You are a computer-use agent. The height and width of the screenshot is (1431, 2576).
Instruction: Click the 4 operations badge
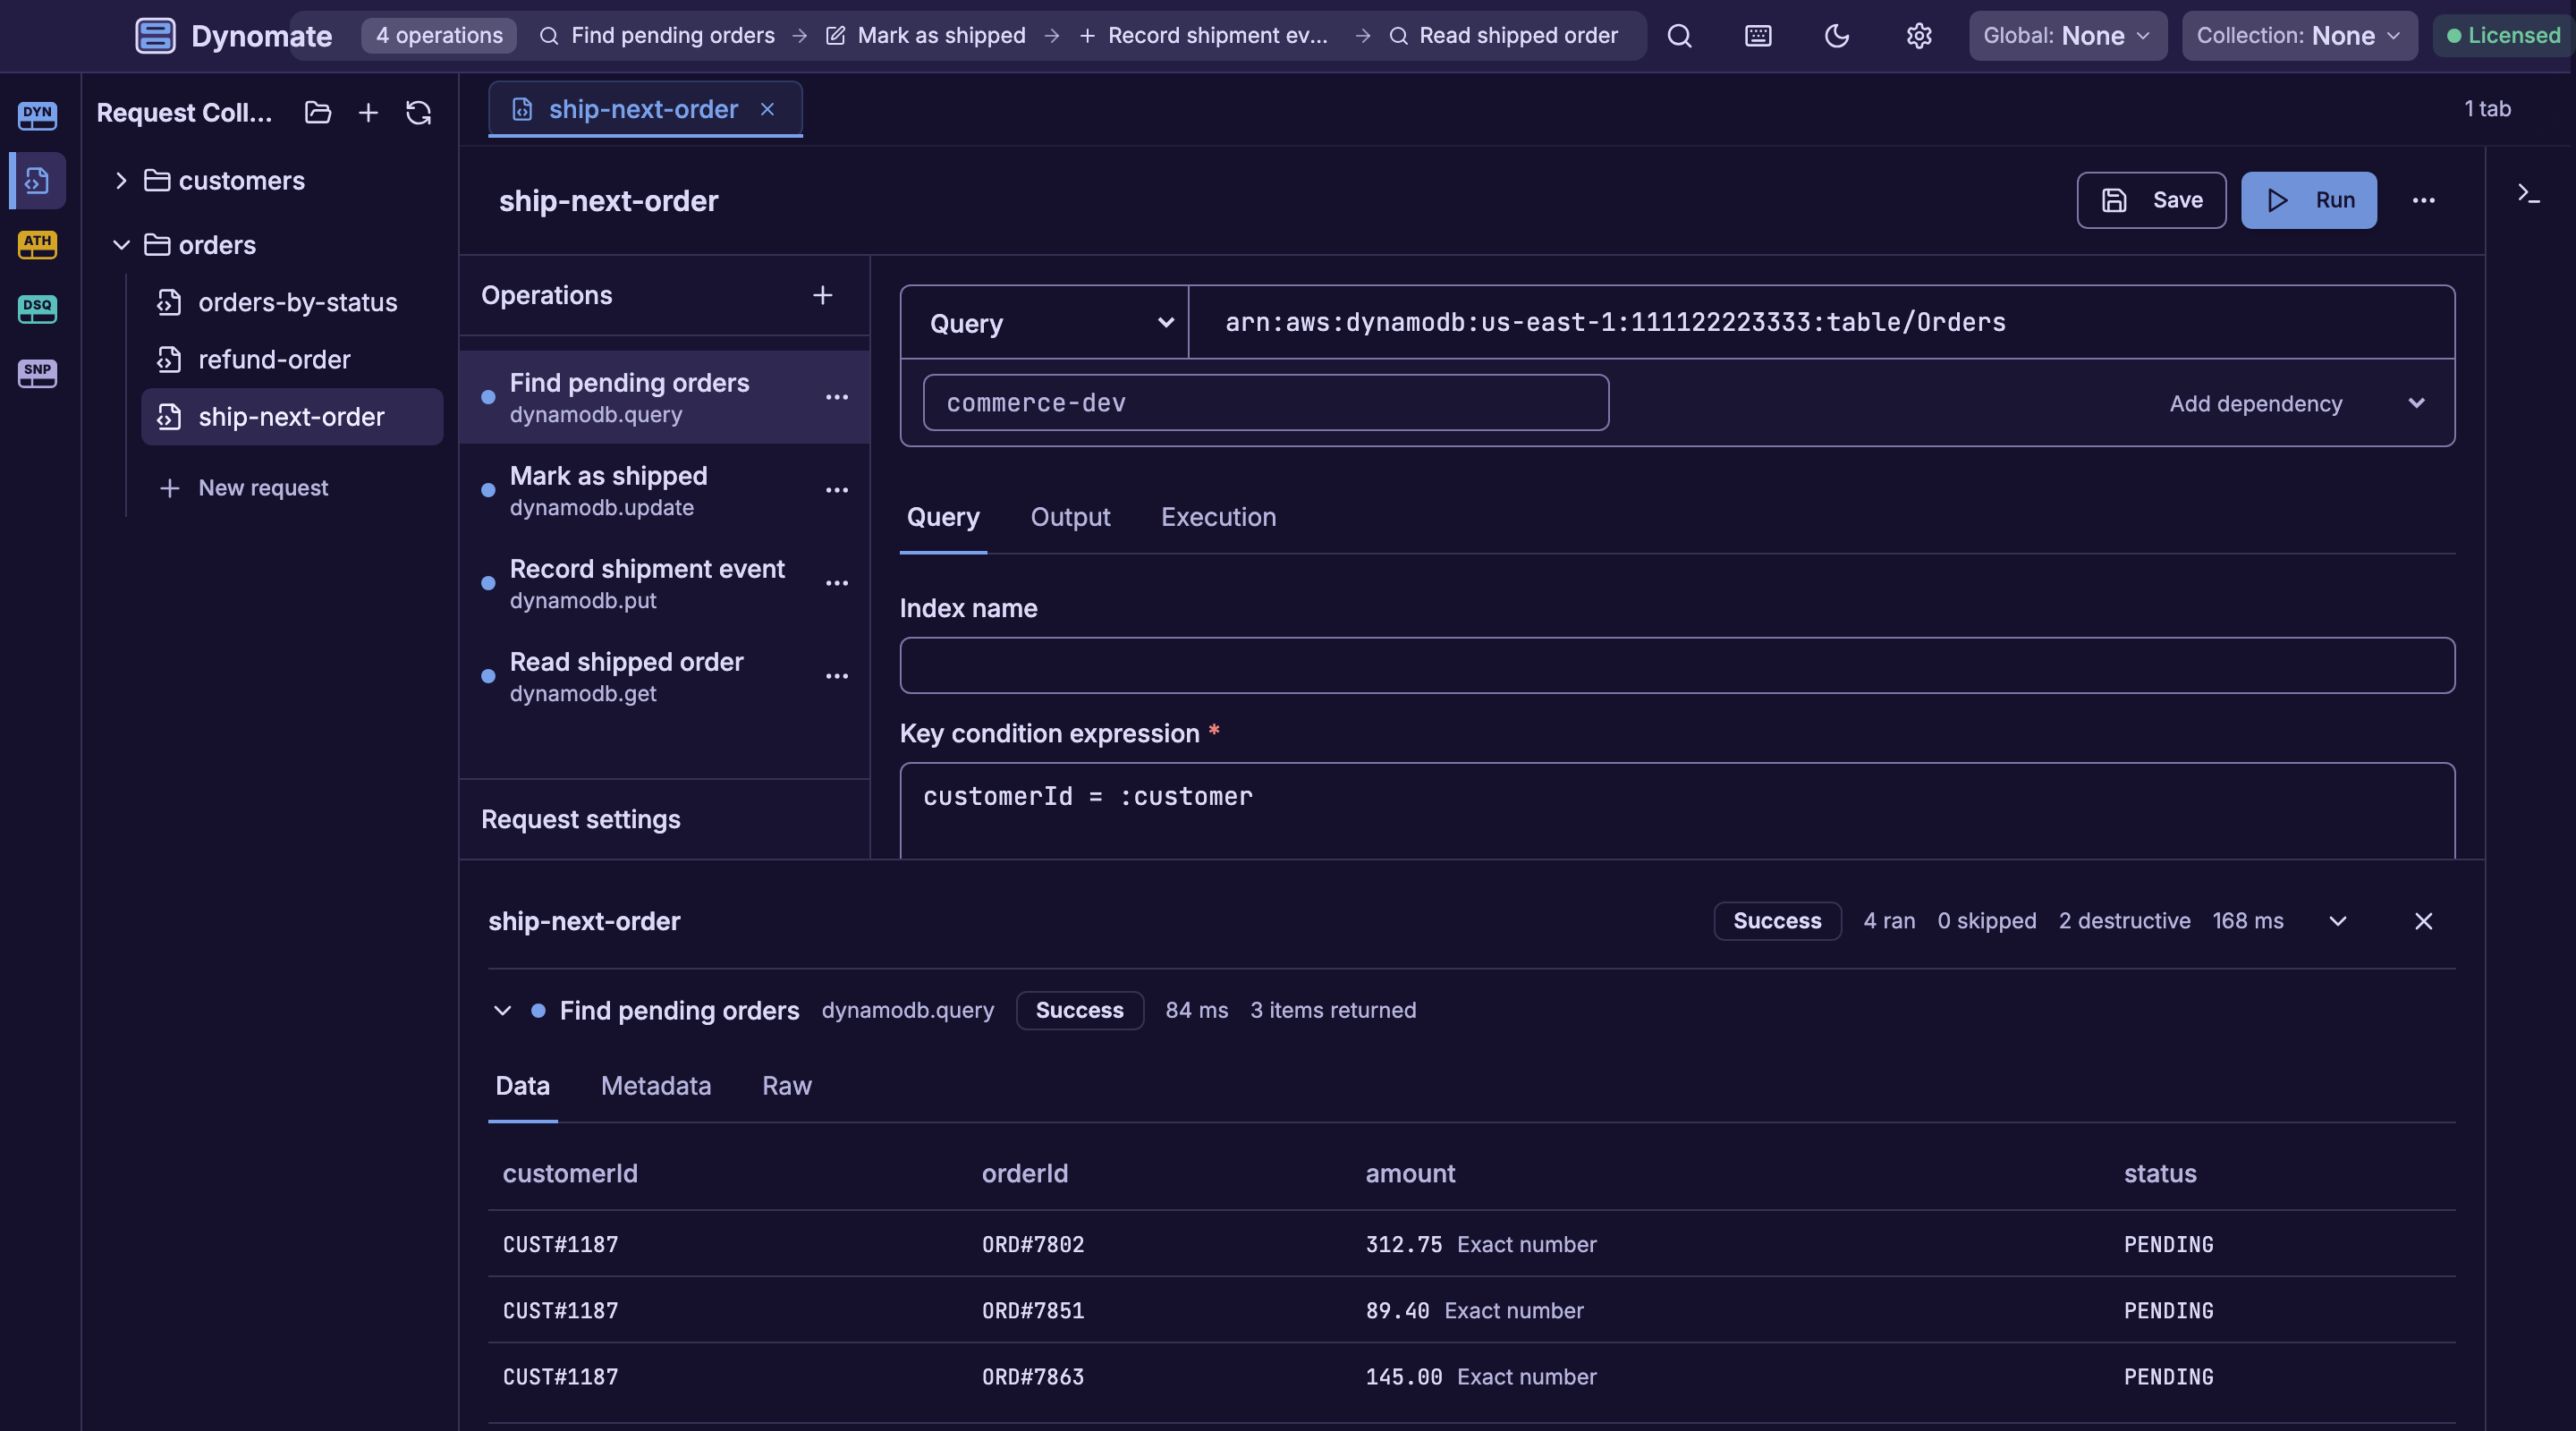(x=439, y=36)
